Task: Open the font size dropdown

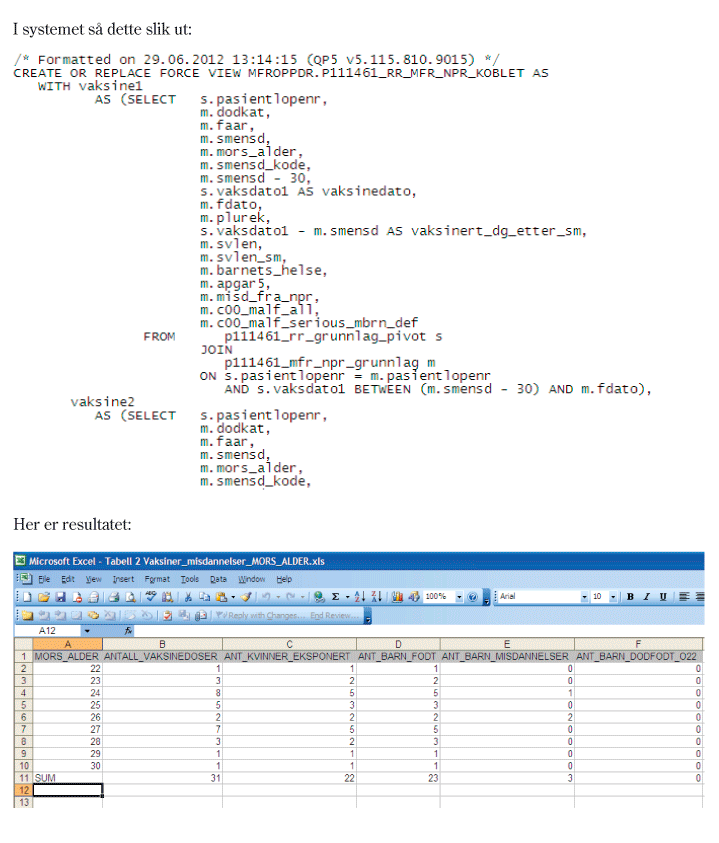Action: point(614,597)
